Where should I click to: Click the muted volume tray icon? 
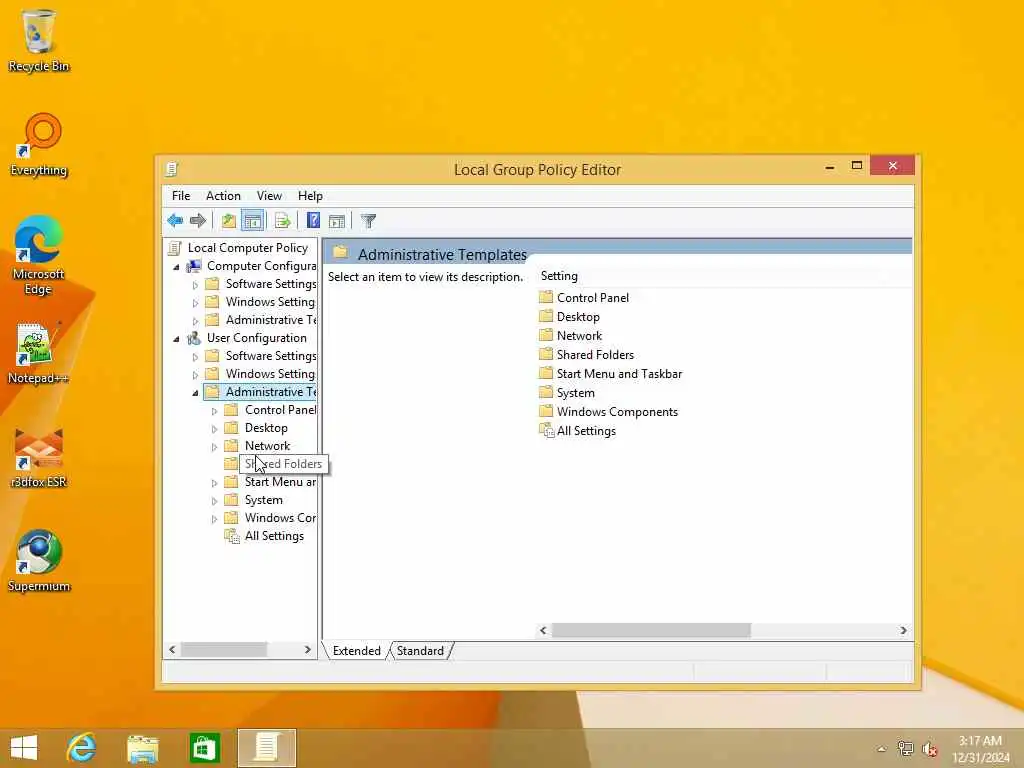(x=930, y=749)
